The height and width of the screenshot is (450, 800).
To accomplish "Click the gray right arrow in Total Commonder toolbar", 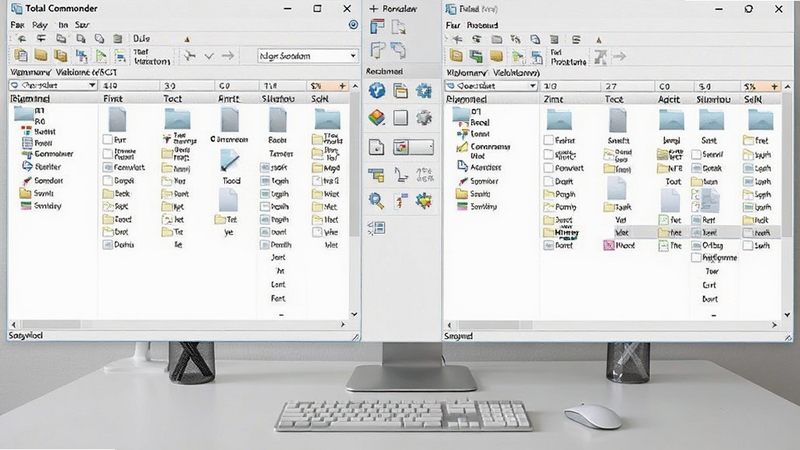I will click(228, 56).
